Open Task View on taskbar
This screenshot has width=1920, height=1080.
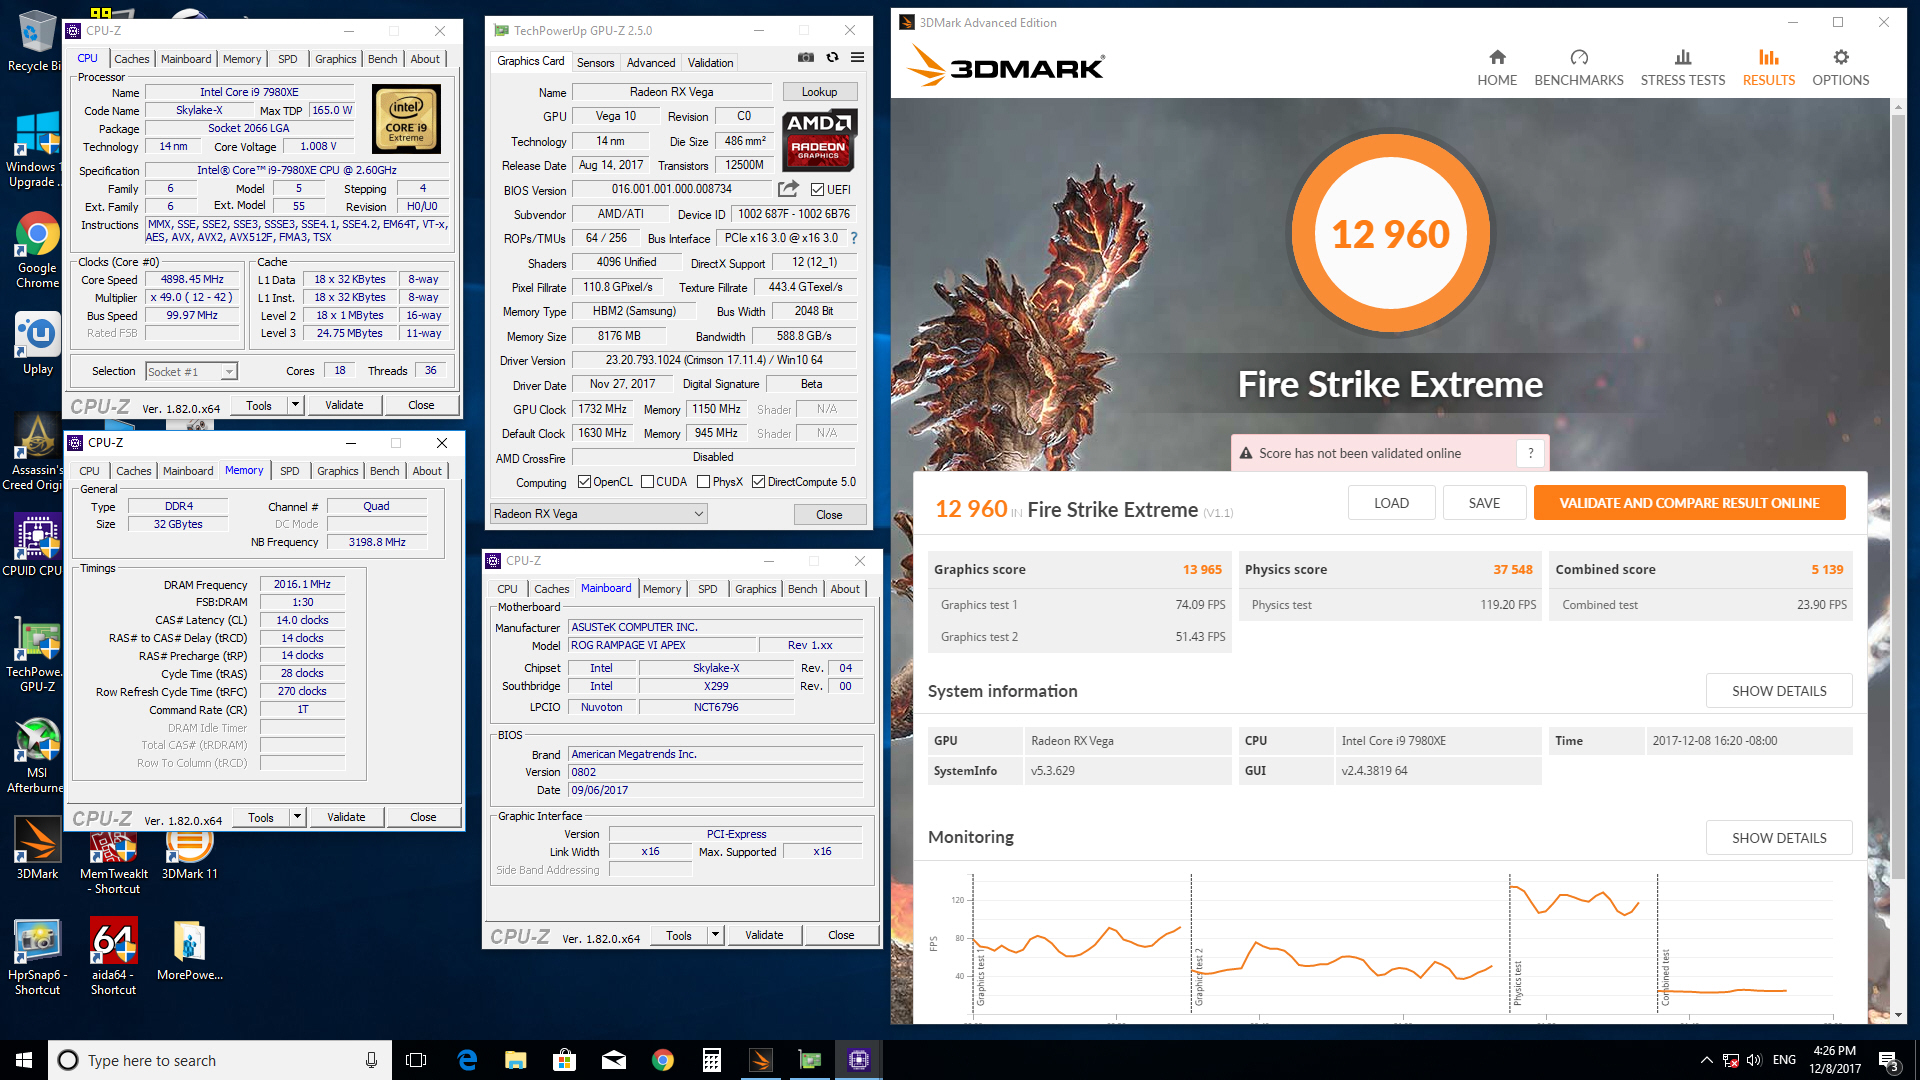coord(416,1060)
